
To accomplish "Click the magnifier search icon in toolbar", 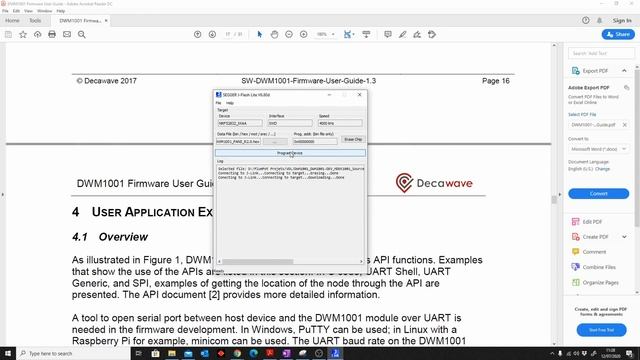I will pos(82,35).
